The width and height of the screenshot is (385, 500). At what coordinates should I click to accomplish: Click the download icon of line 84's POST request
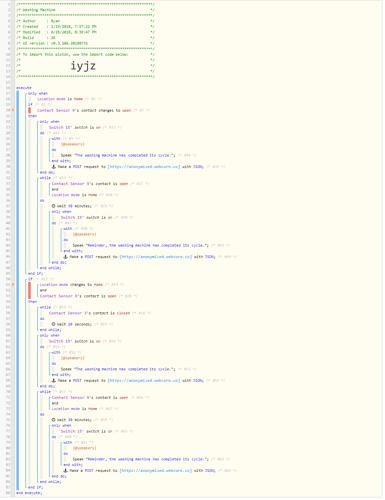click(x=65, y=471)
